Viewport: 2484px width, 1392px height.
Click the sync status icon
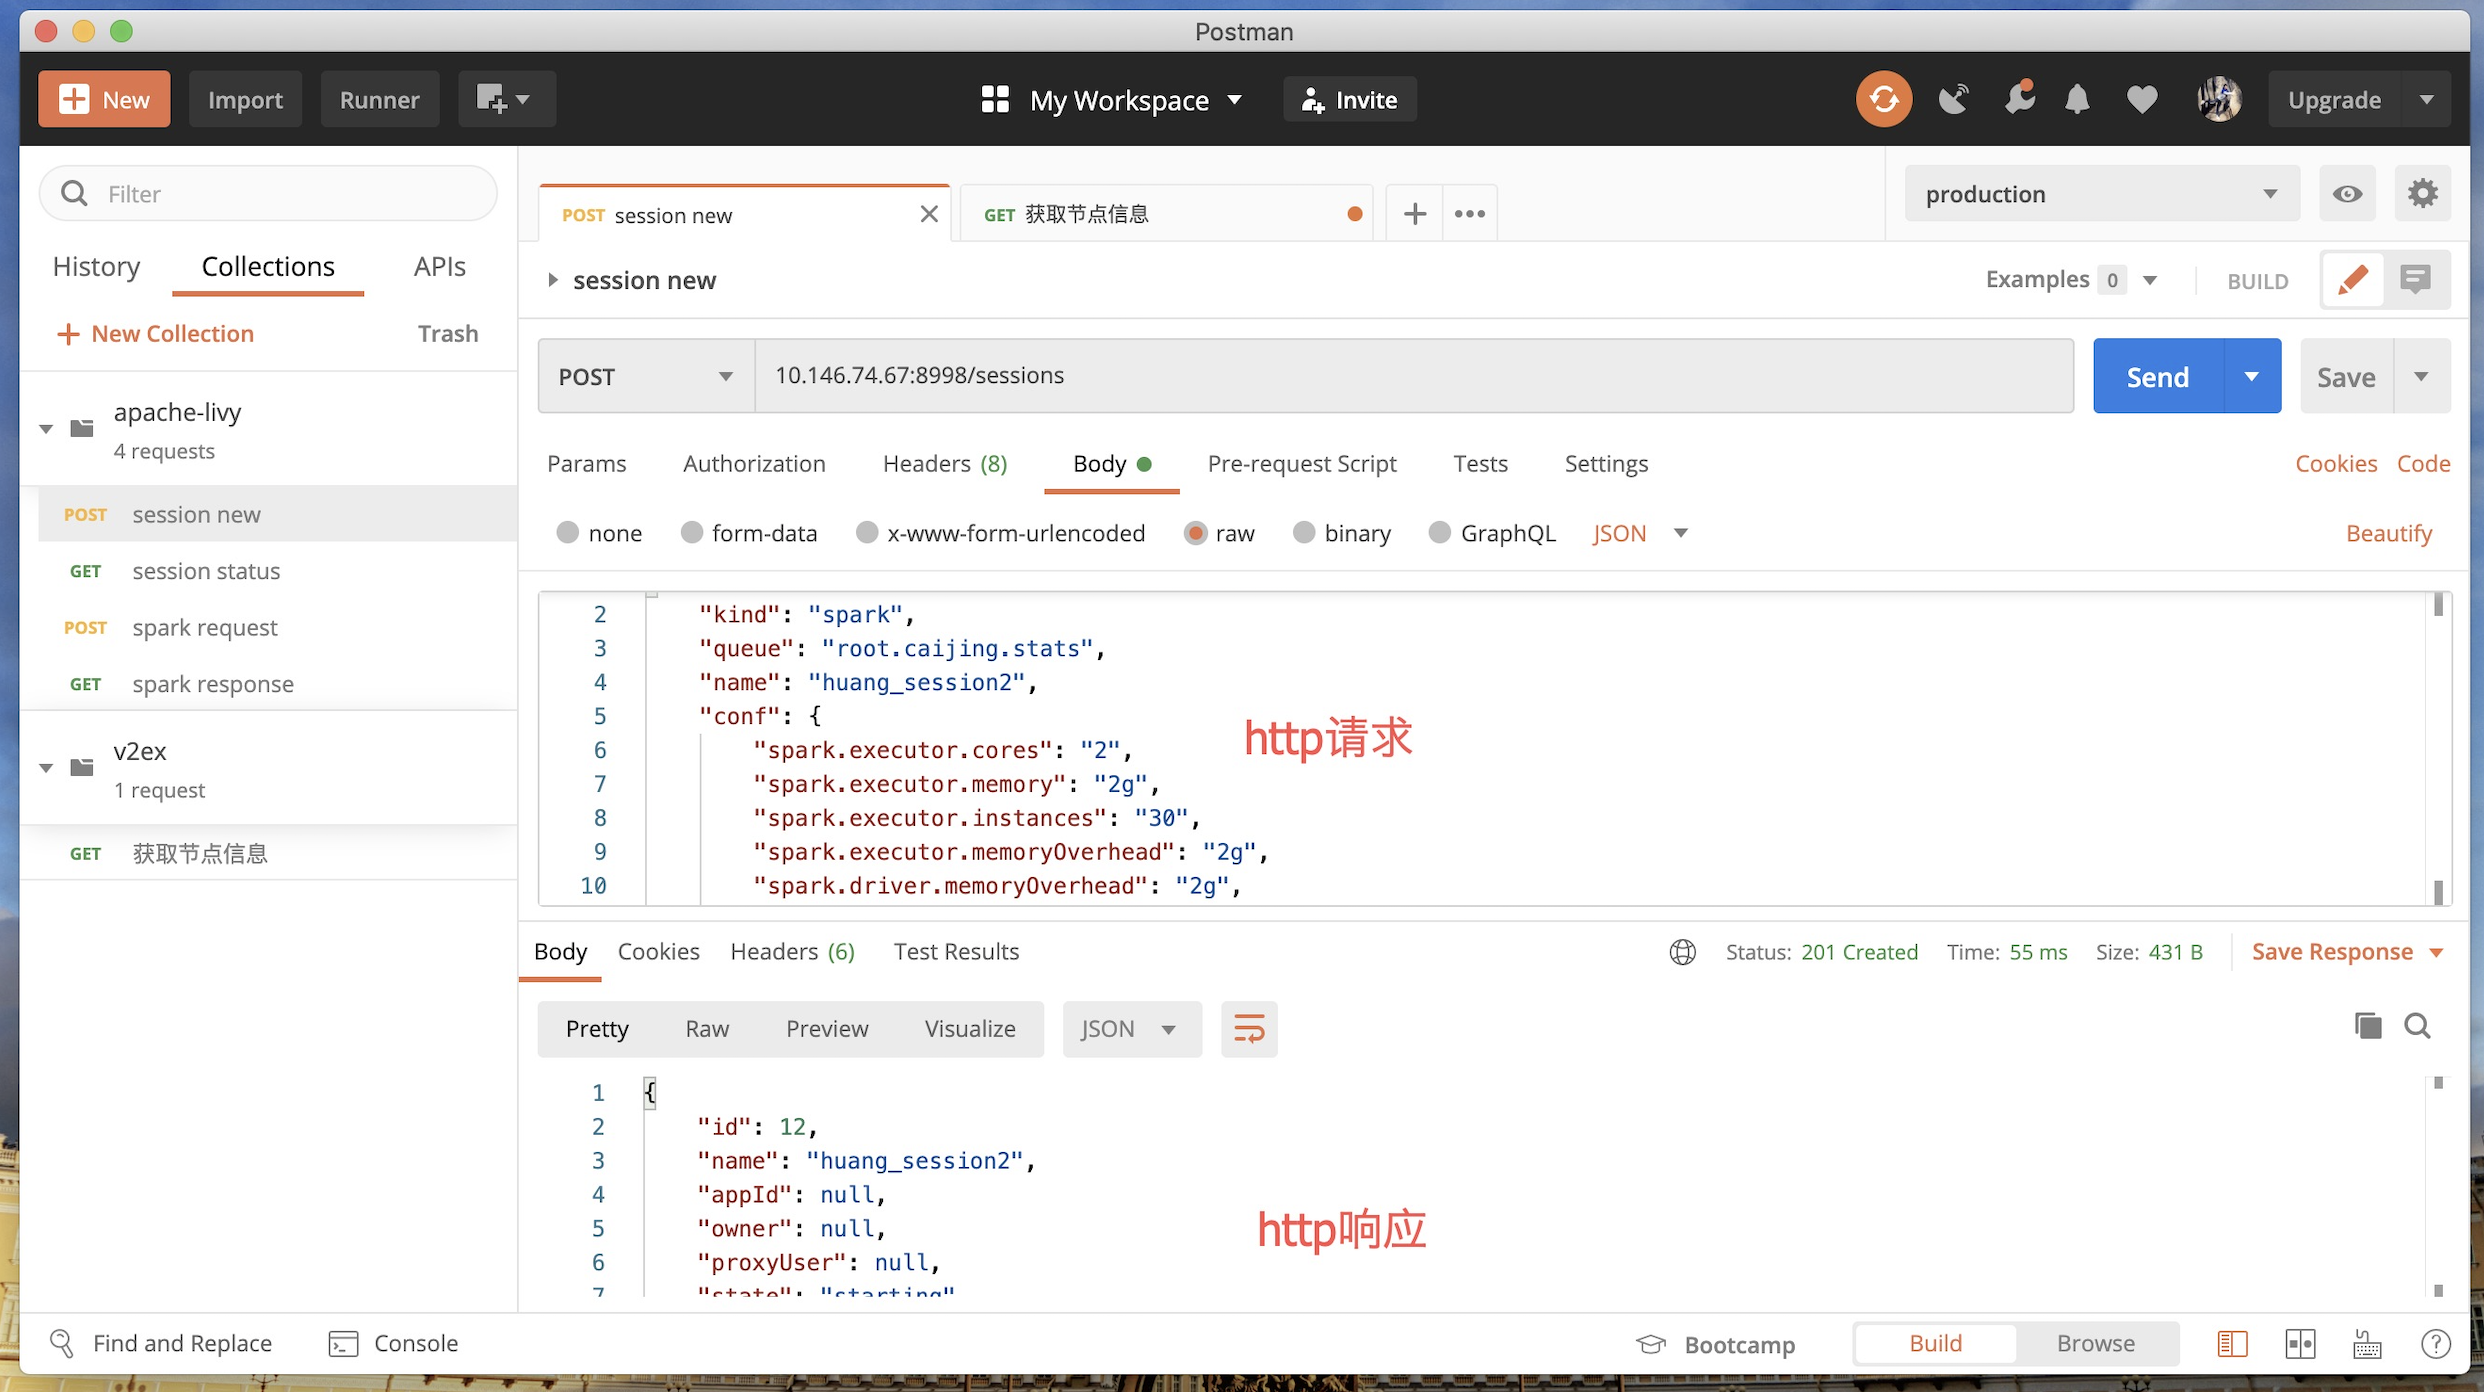tap(1884, 99)
